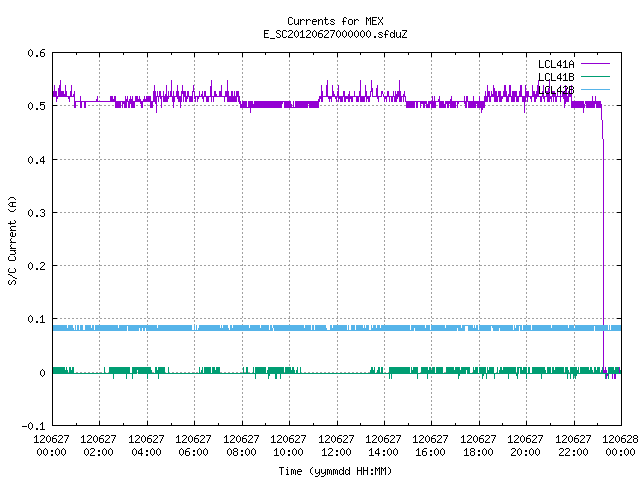Viewport: 640px width, 480px height.
Task: Click the y-axis tick value 0.2
Action: (36, 266)
